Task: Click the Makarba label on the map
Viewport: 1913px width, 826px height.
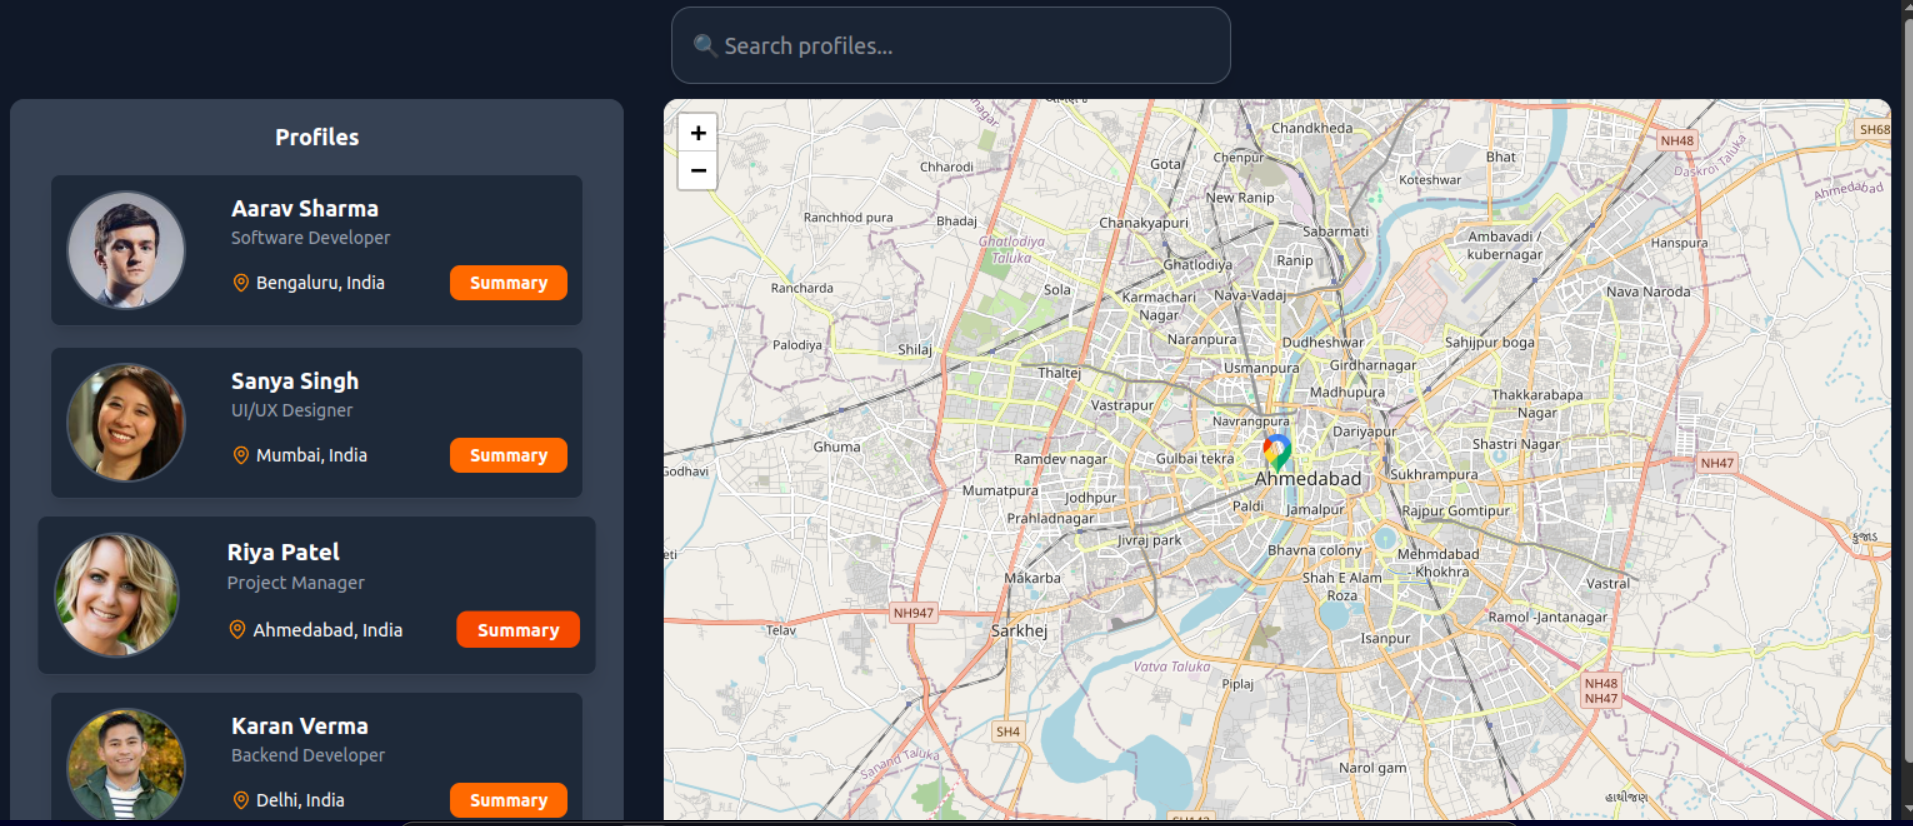Action: (1032, 578)
